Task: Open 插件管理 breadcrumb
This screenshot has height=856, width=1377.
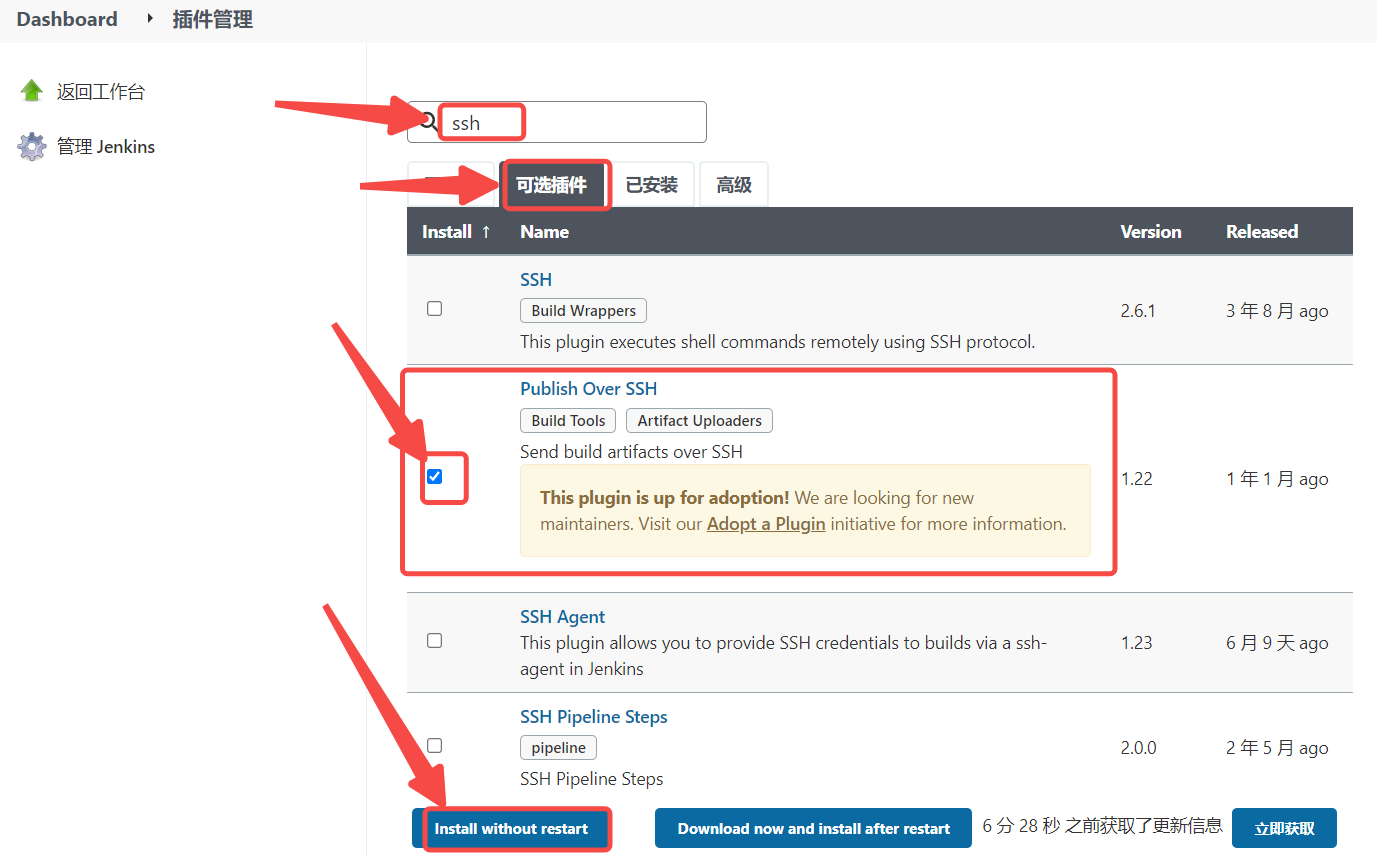Action: 213,19
